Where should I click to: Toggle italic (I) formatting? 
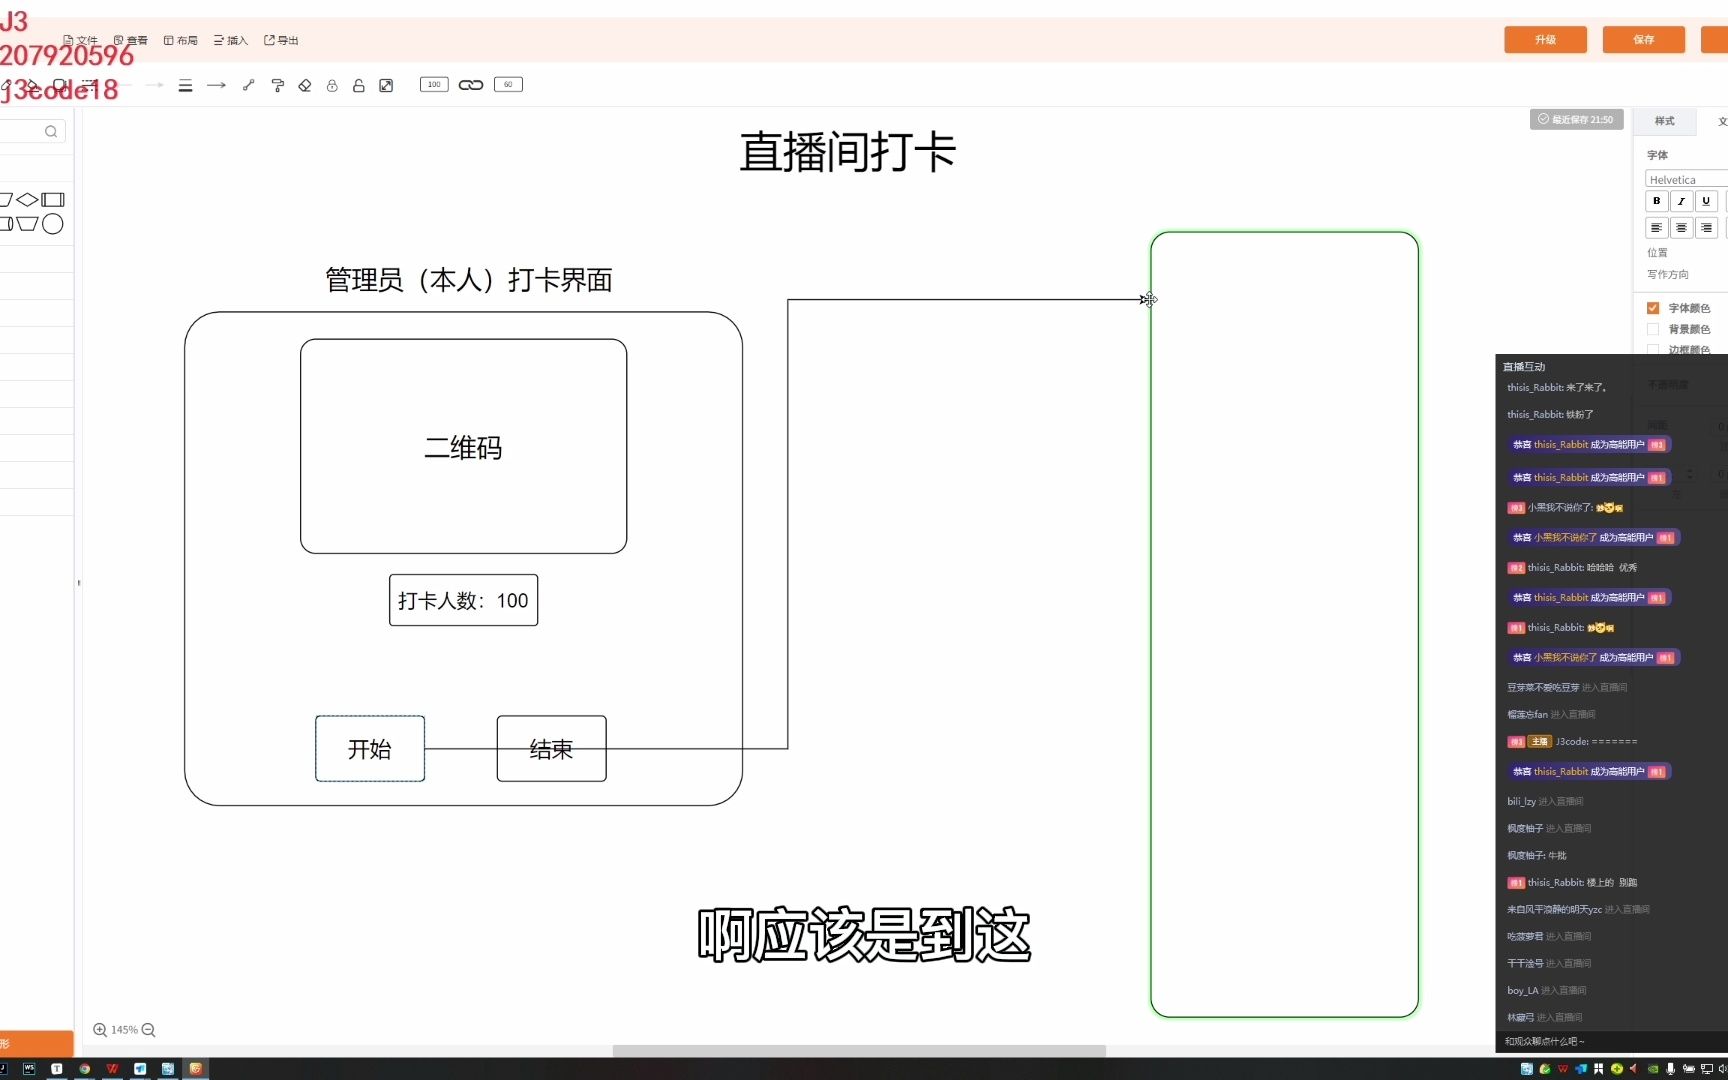point(1681,201)
